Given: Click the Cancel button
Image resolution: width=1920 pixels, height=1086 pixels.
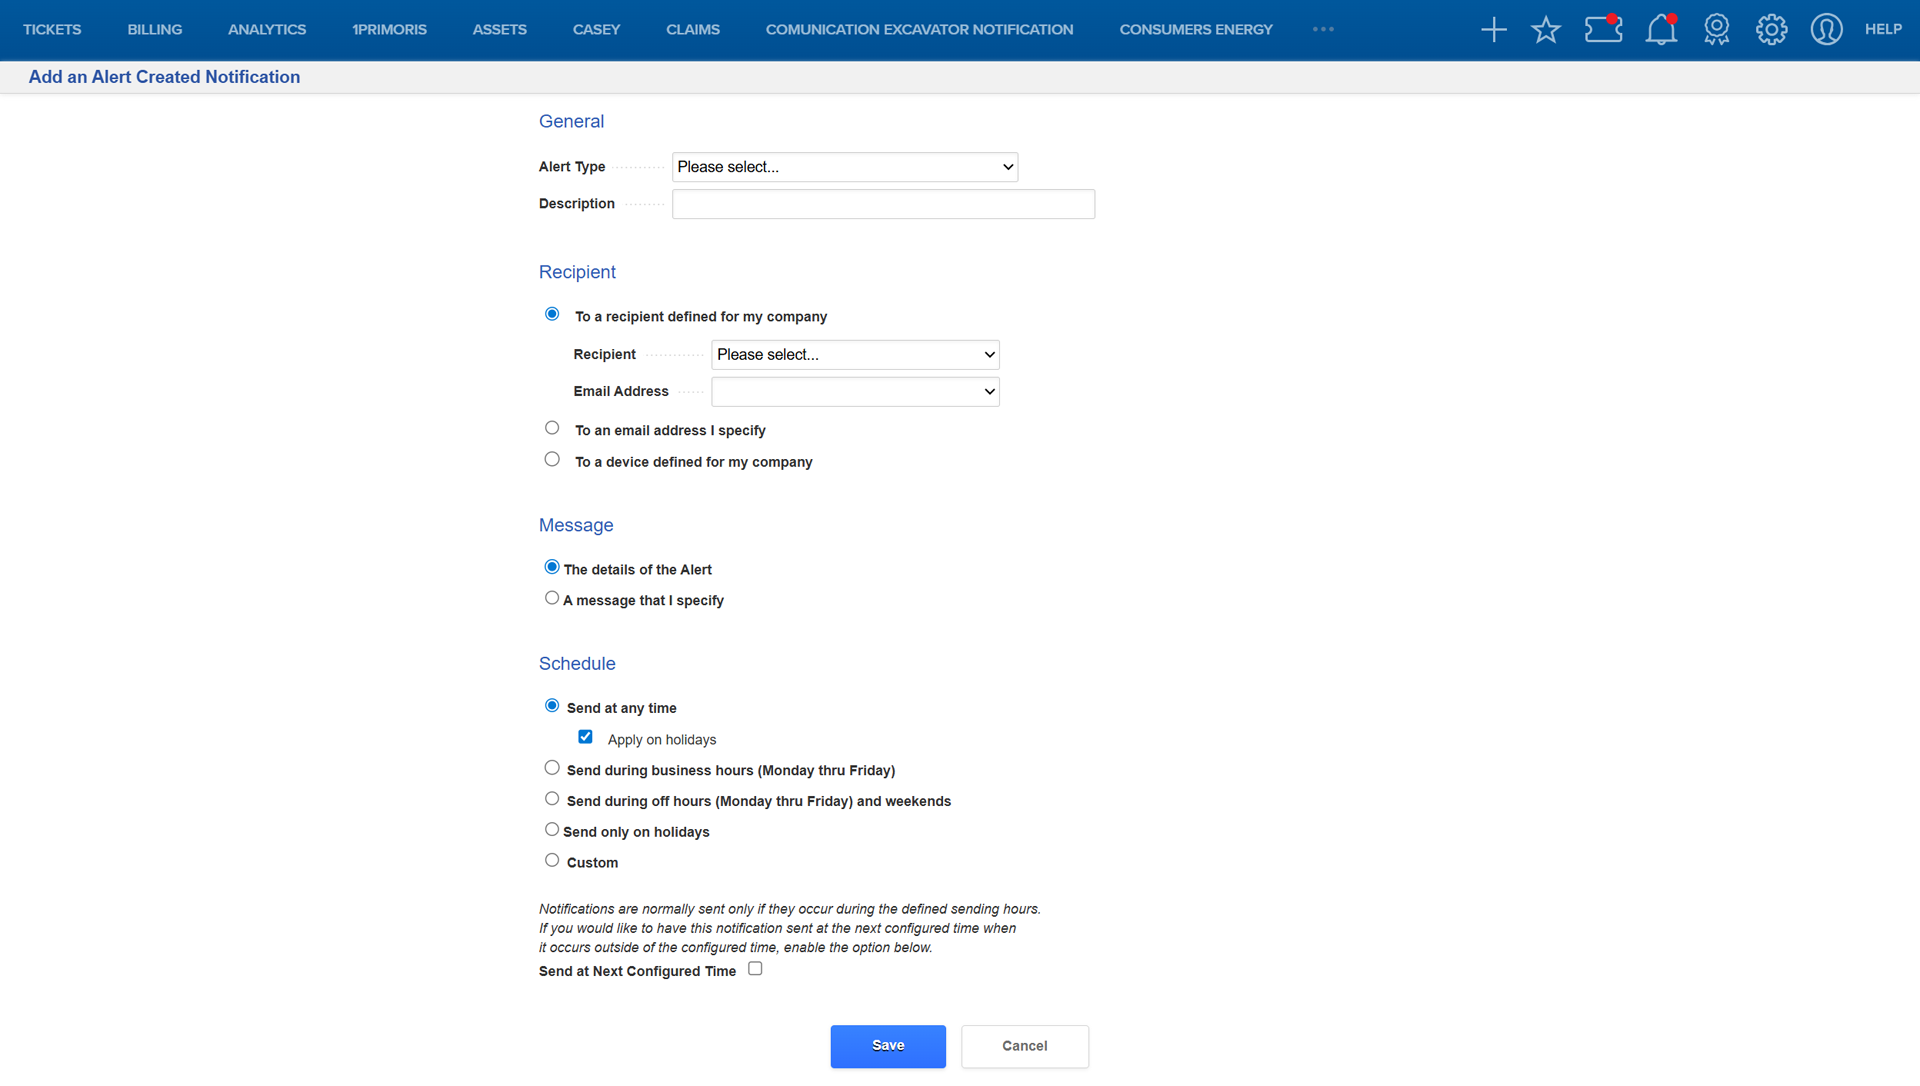Looking at the screenshot, I should [x=1024, y=1046].
